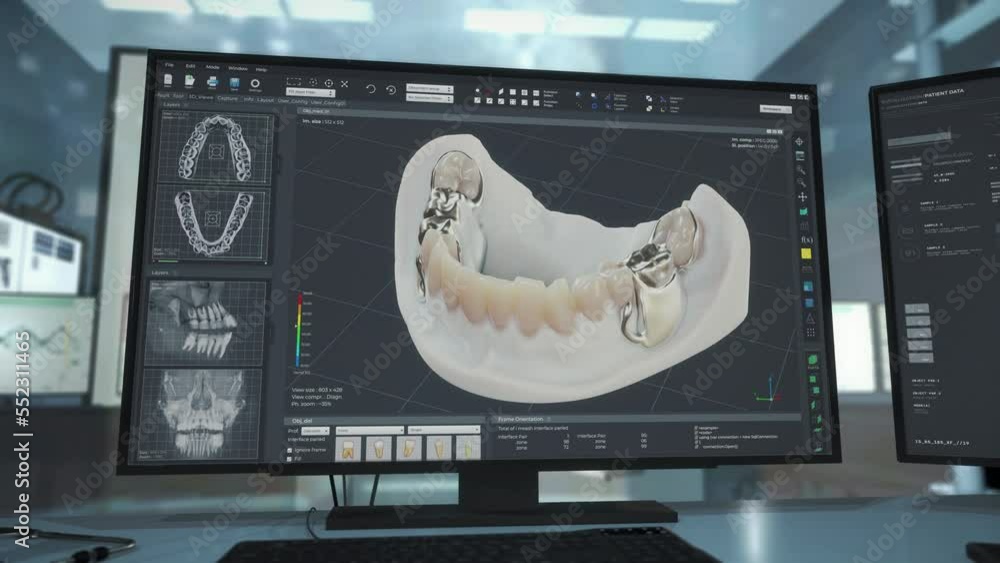Select the first molar tooth thumbnail
Image resolution: width=1000 pixels, height=563 pixels.
click(348, 449)
